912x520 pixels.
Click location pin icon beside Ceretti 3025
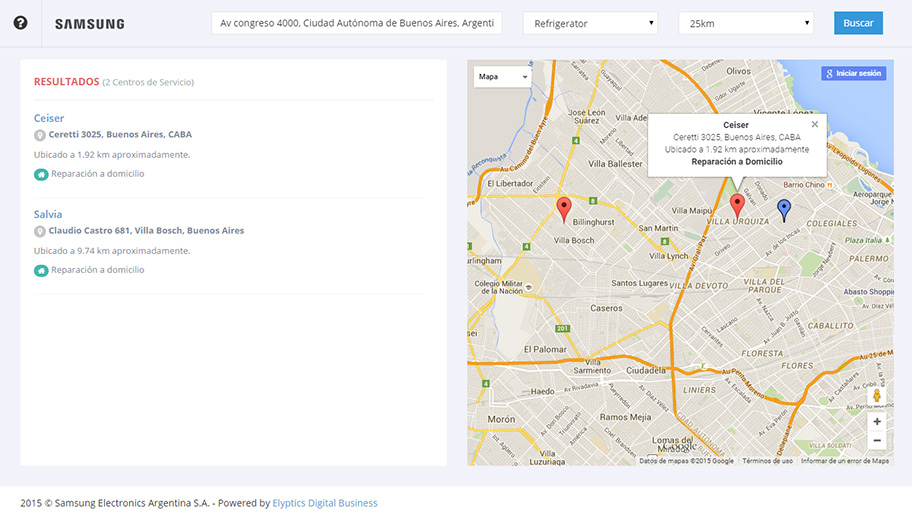(x=40, y=135)
